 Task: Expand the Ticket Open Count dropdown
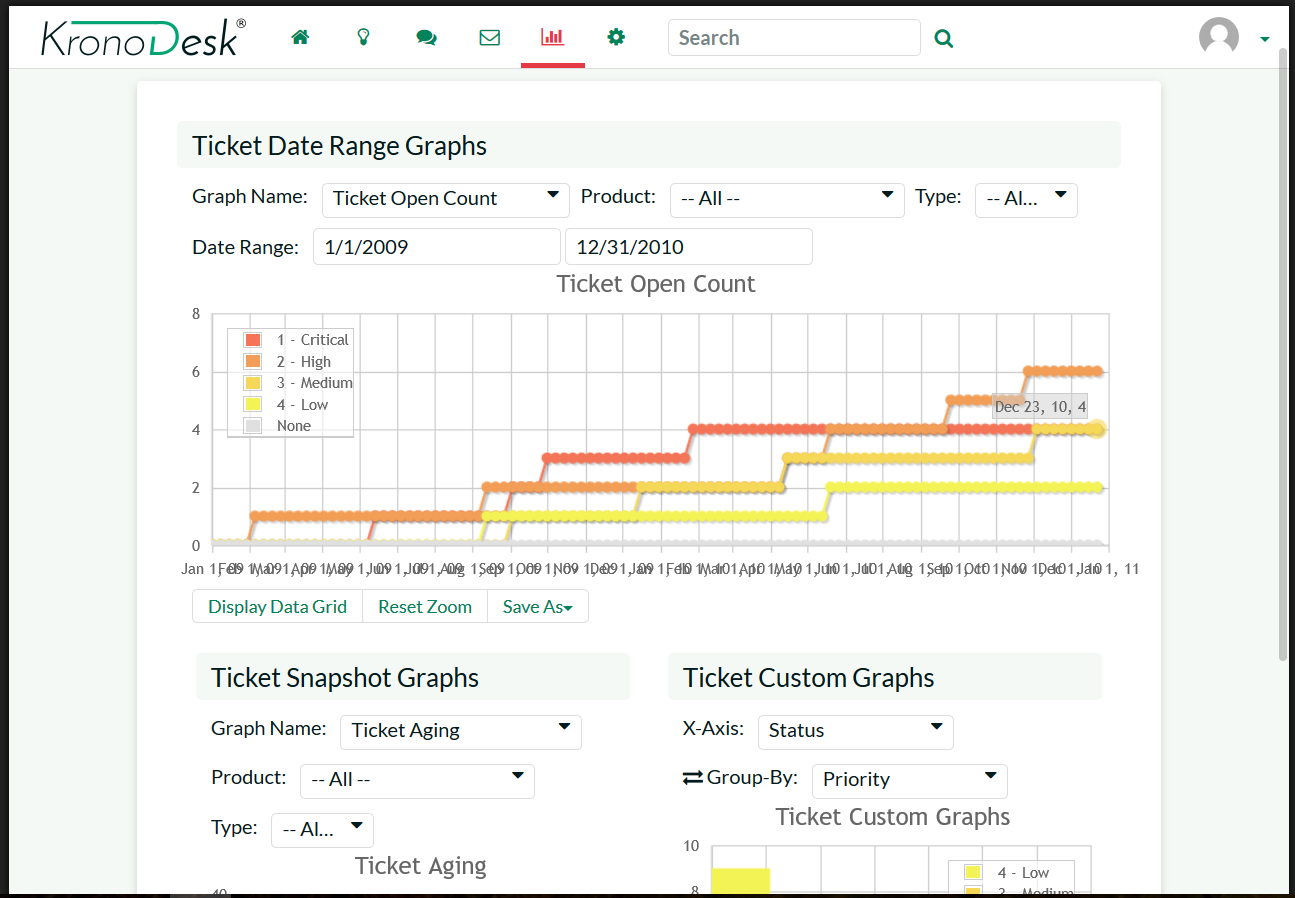445,199
